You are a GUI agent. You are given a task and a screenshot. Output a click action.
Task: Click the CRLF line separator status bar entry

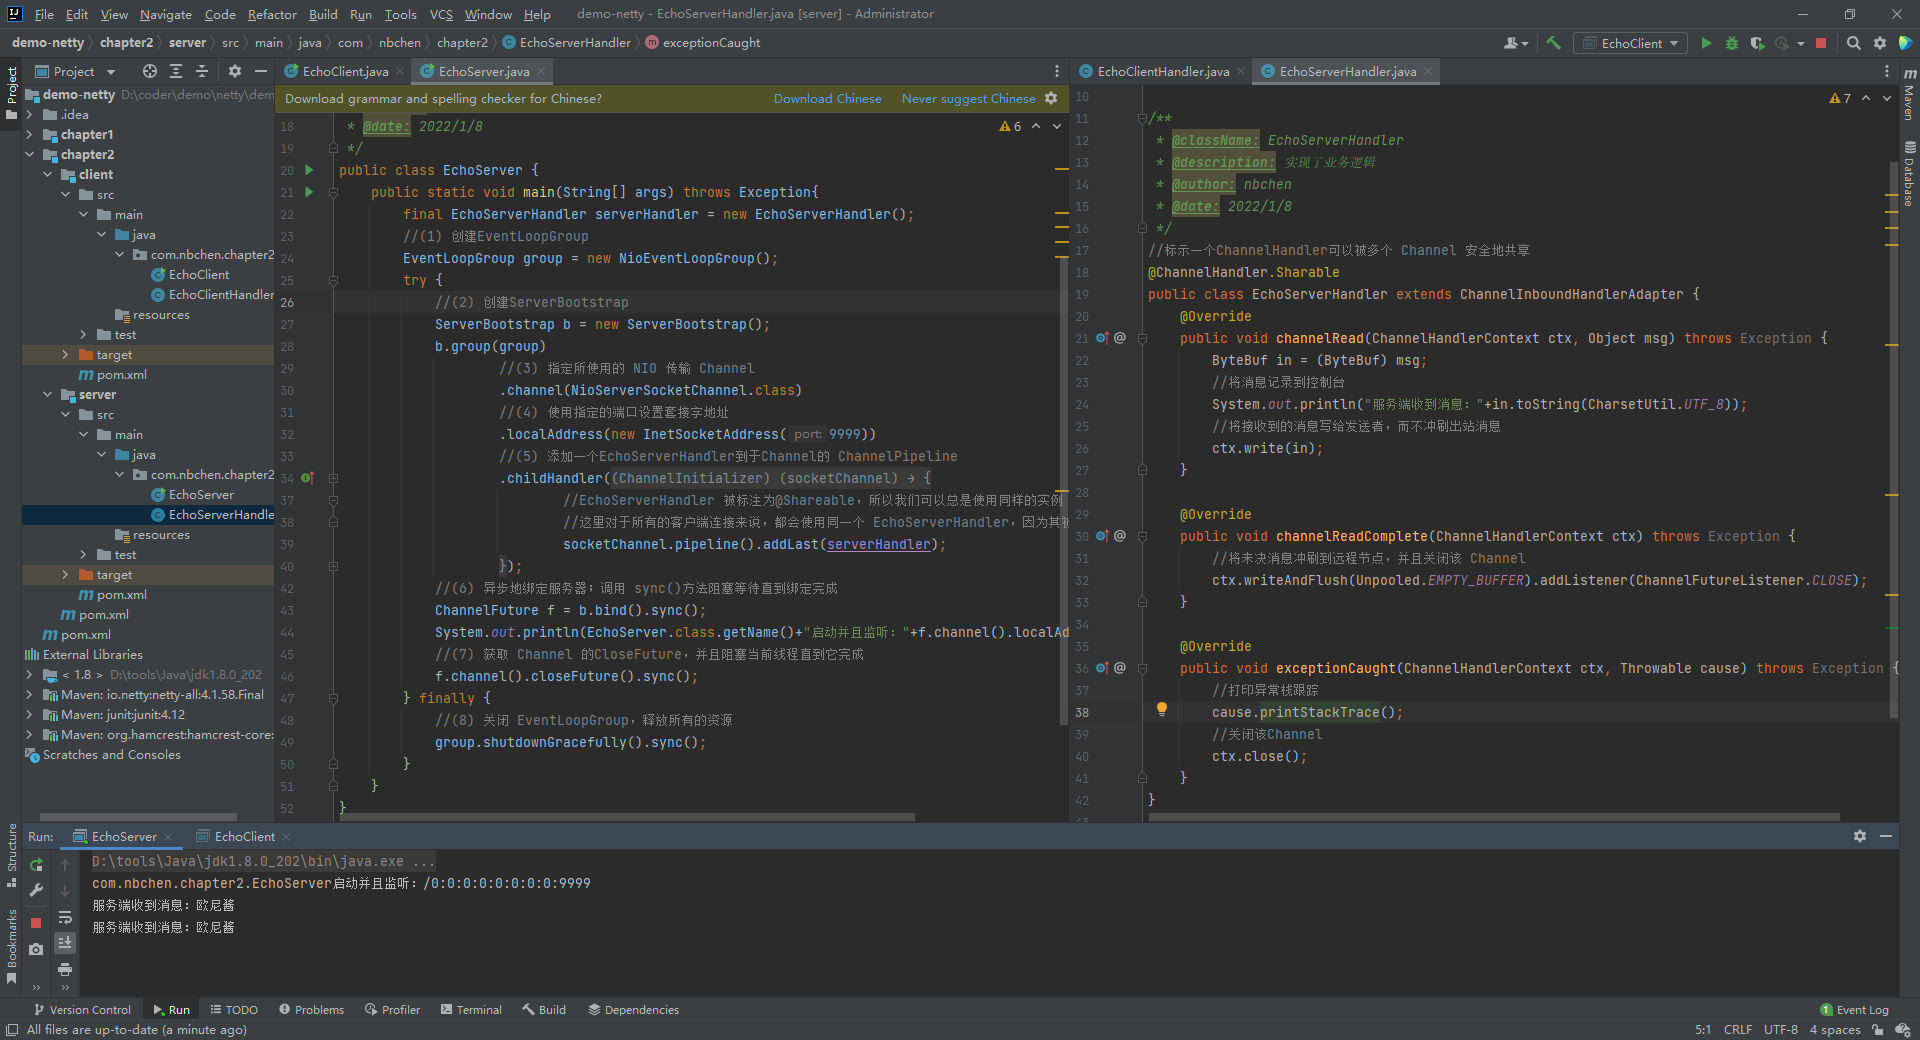click(1737, 1030)
